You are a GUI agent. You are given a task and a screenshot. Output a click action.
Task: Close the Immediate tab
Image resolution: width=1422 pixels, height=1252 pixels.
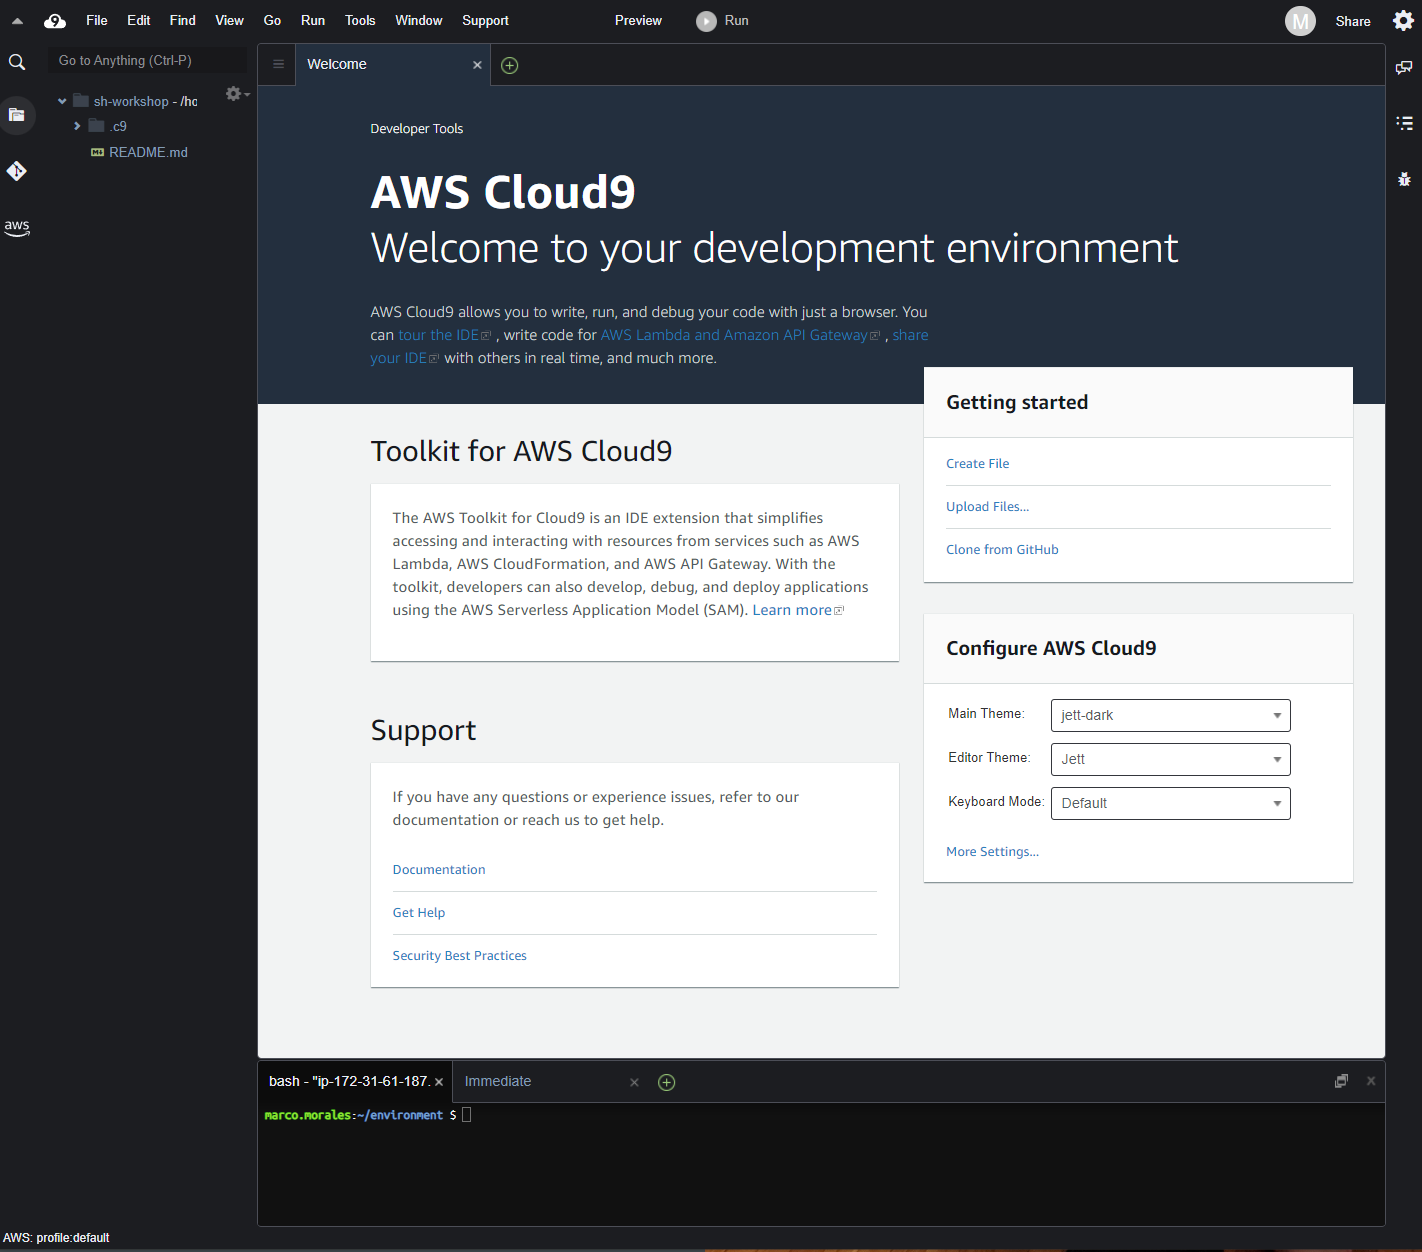pyautogui.click(x=634, y=1082)
